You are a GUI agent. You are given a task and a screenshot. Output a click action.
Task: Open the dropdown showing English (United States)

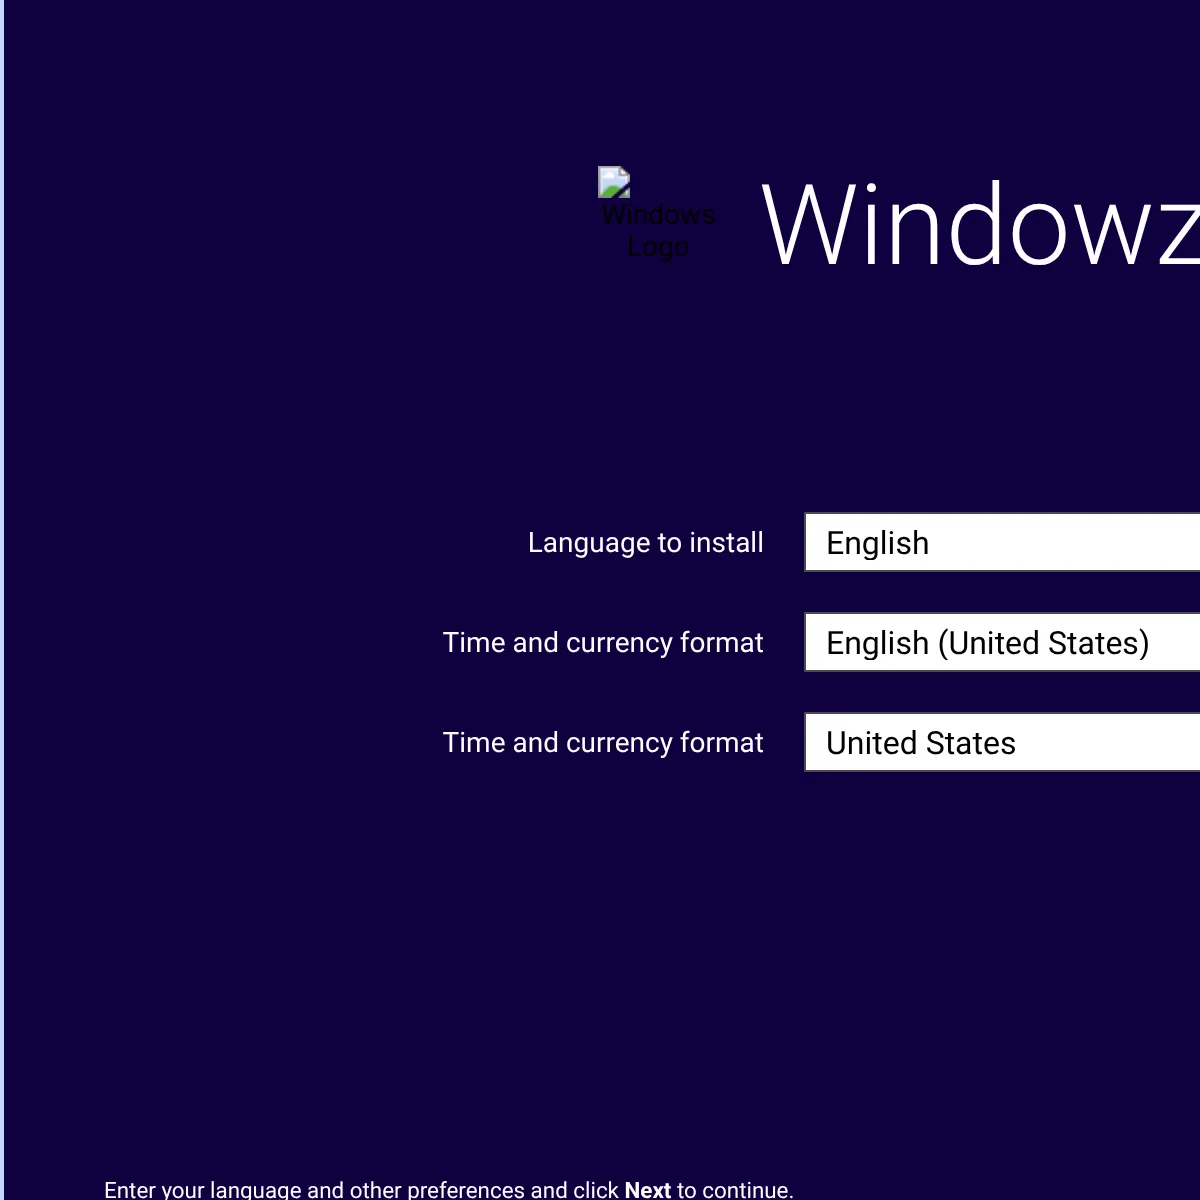[x=1002, y=642]
